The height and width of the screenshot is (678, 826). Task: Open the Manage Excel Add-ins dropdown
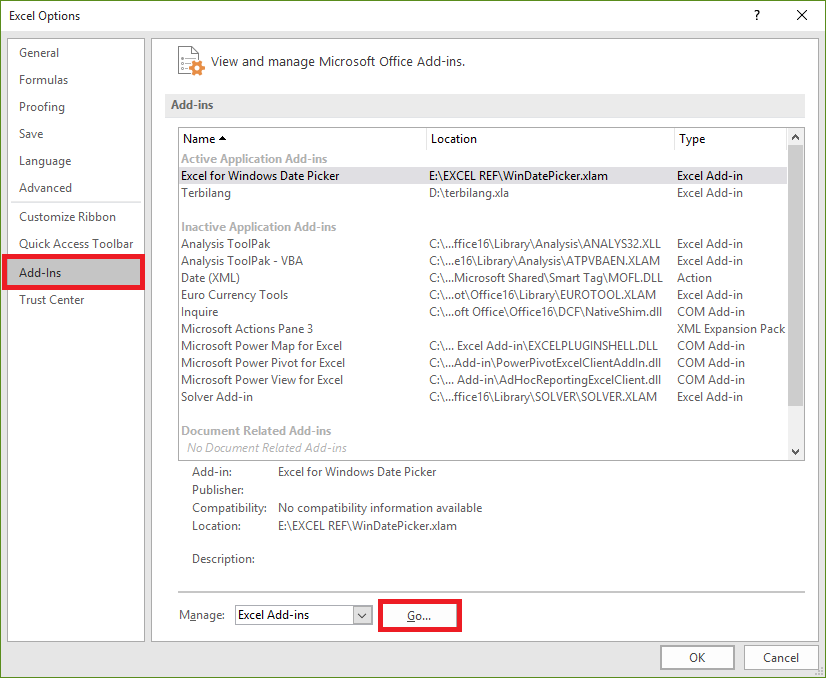pos(303,615)
